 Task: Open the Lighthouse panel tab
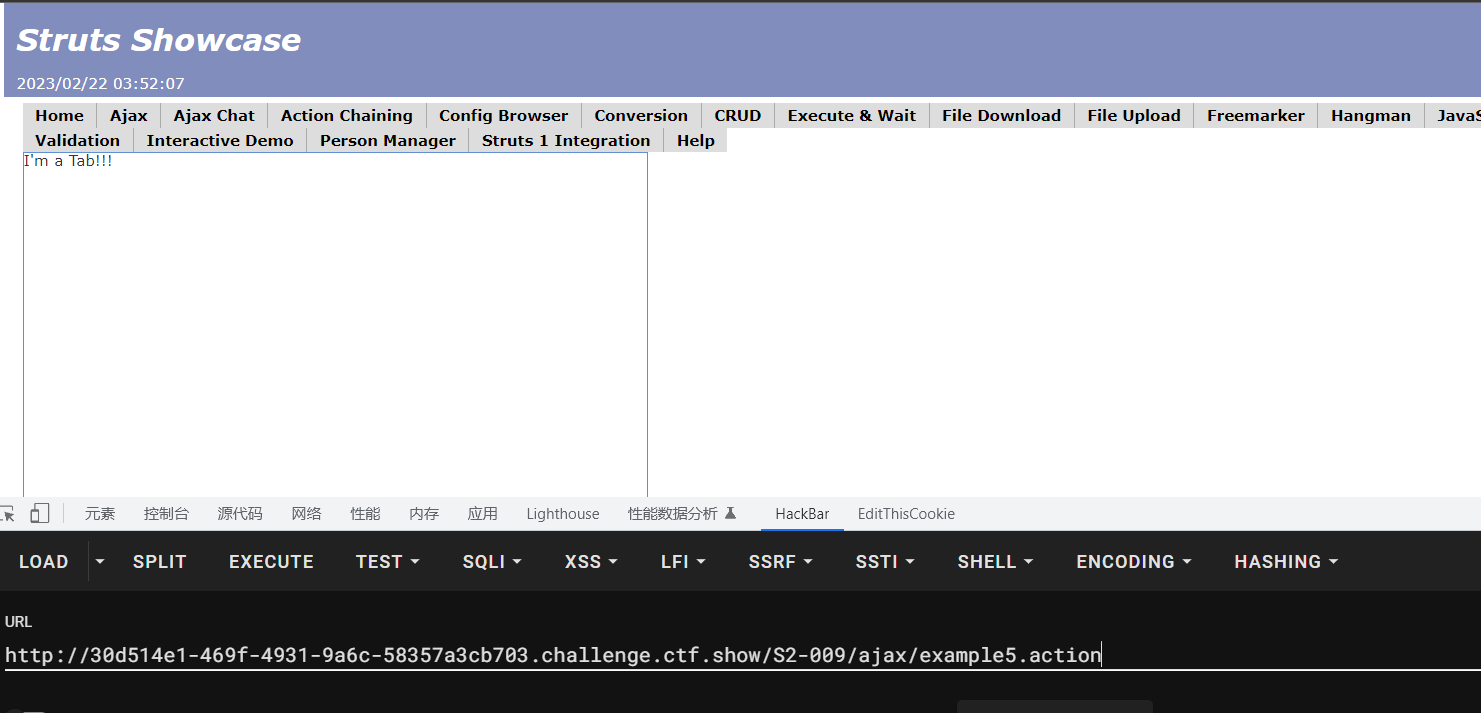coord(563,514)
